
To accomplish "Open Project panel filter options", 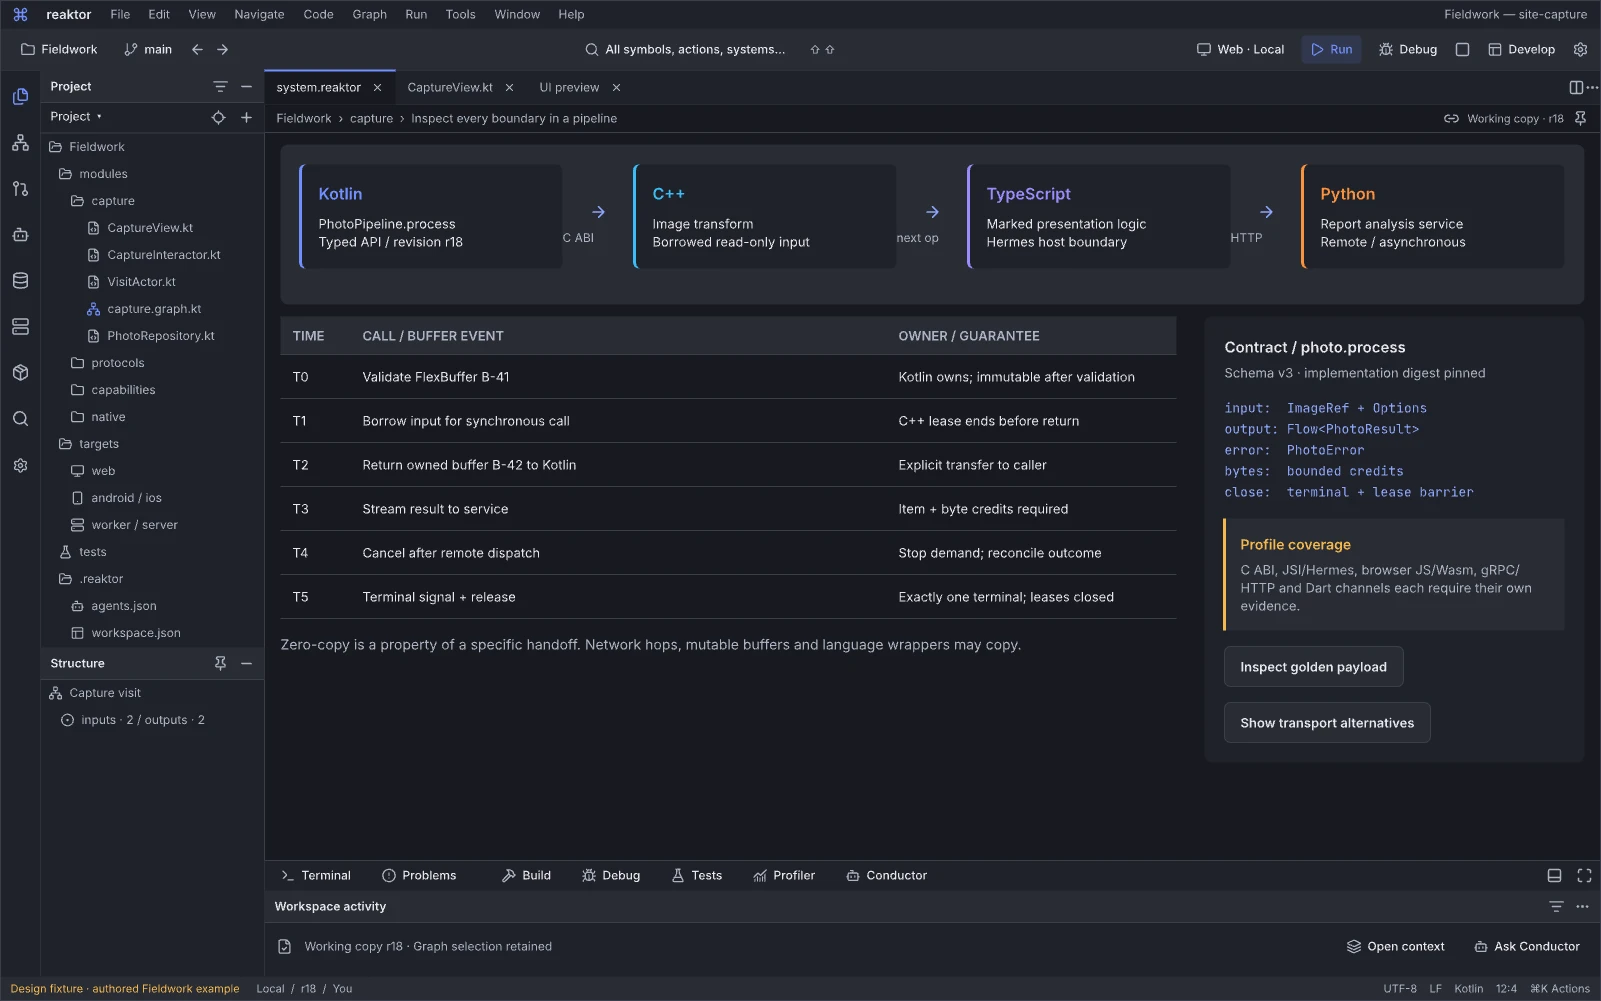I will pyautogui.click(x=220, y=86).
